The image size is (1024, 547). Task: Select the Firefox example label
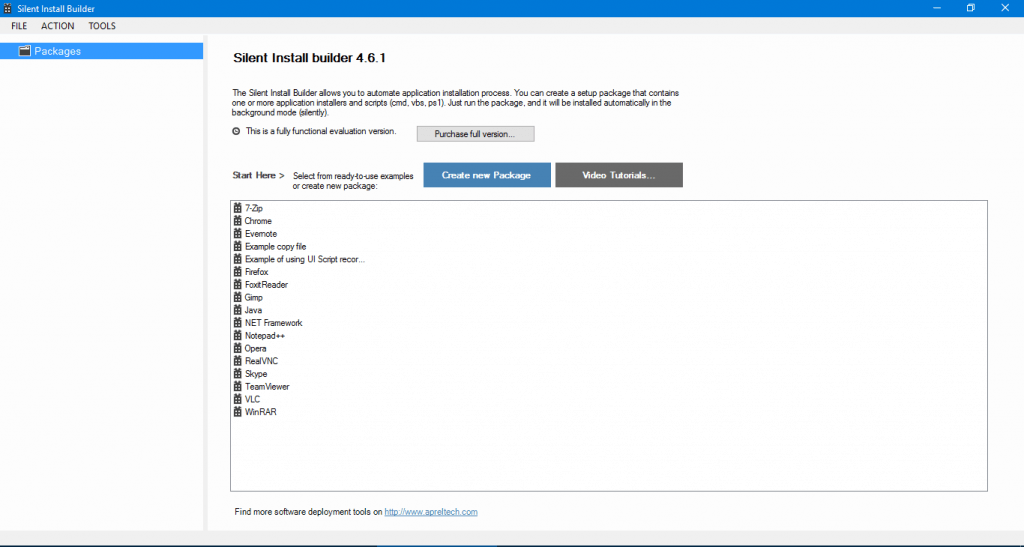(257, 272)
